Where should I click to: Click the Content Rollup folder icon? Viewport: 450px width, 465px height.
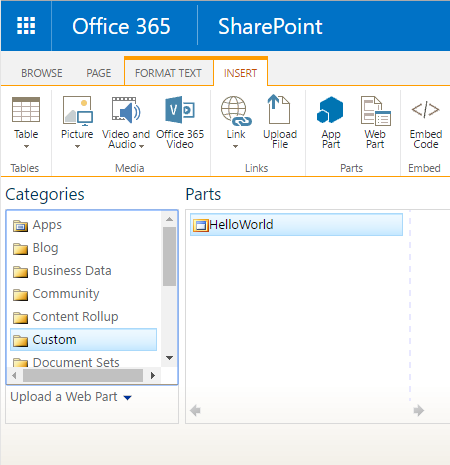pos(20,318)
